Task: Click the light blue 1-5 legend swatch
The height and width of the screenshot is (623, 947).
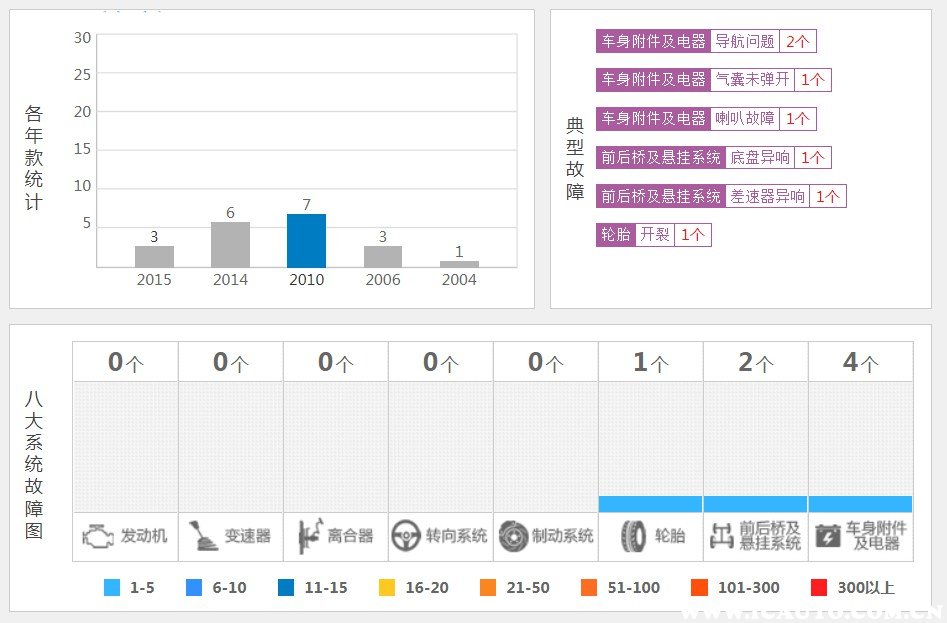Action: pyautogui.click(x=112, y=588)
